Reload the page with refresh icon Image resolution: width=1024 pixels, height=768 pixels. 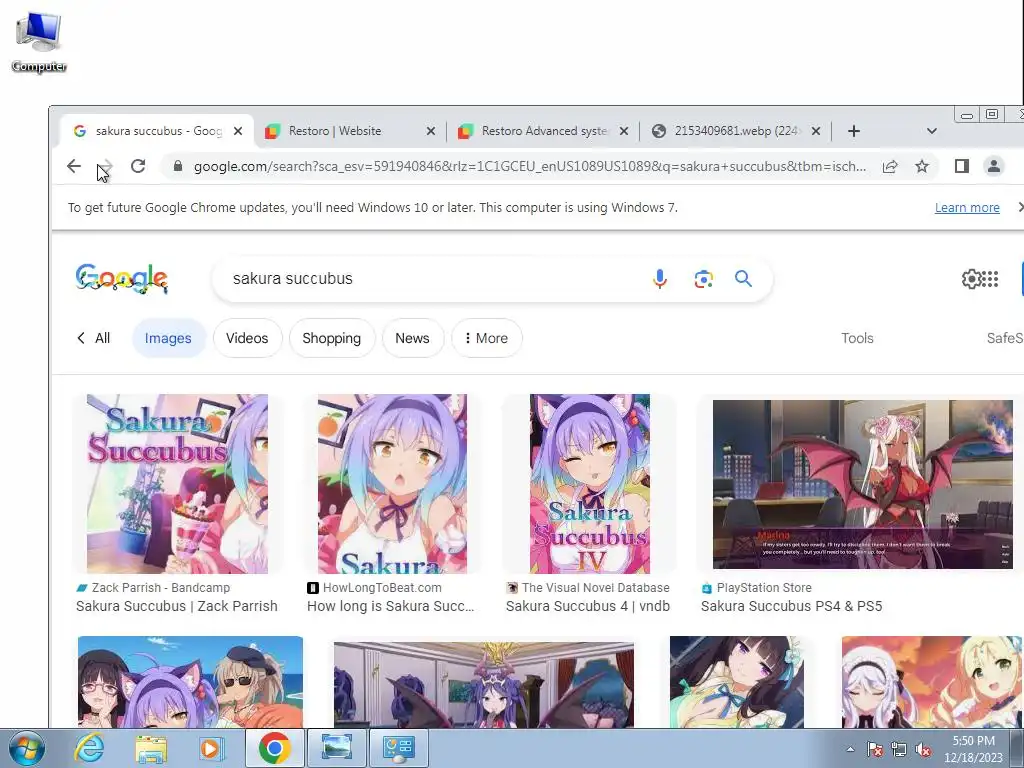pos(138,166)
